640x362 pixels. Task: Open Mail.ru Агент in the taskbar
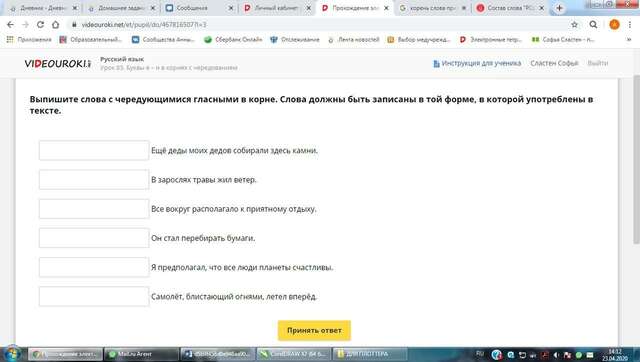click(141, 354)
